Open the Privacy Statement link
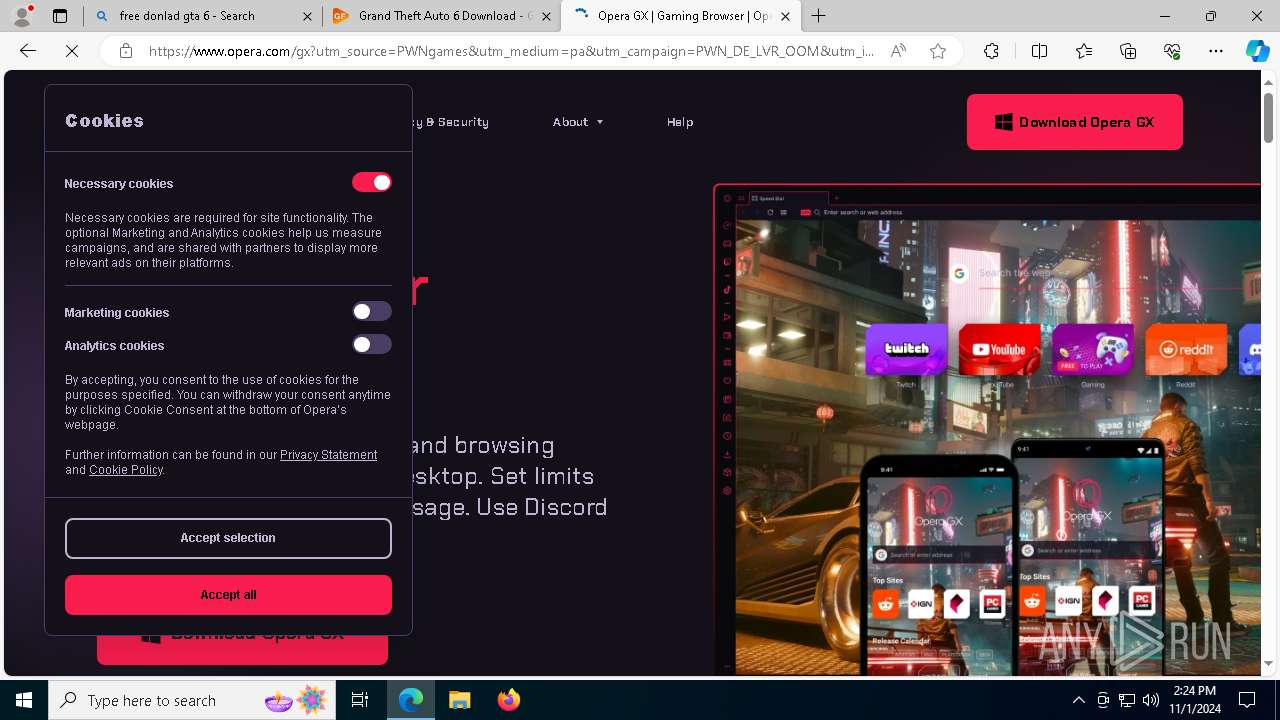The height and width of the screenshot is (720, 1280). pos(328,455)
